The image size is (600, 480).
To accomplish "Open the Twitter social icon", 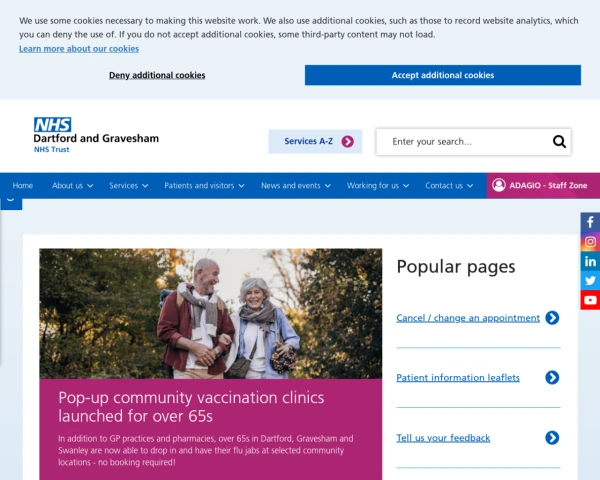I will tap(590, 281).
